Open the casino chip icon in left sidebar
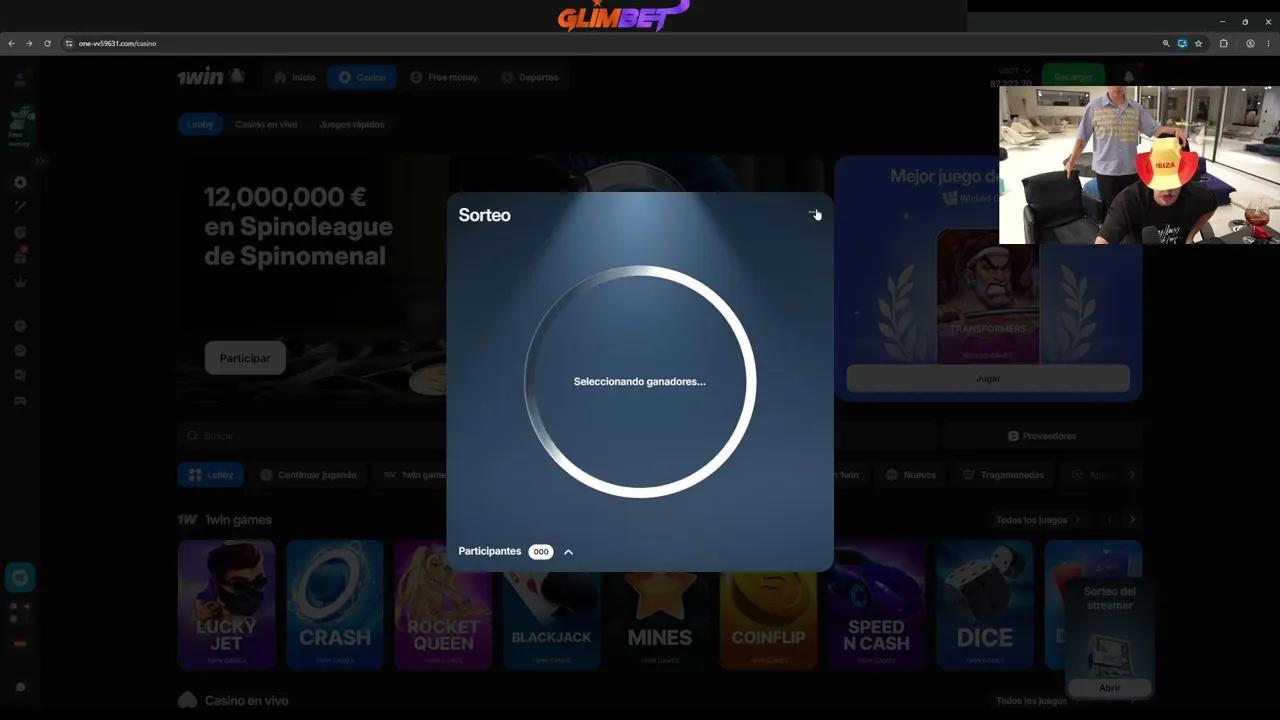Screen dimensions: 1280x720 coord(20,183)
